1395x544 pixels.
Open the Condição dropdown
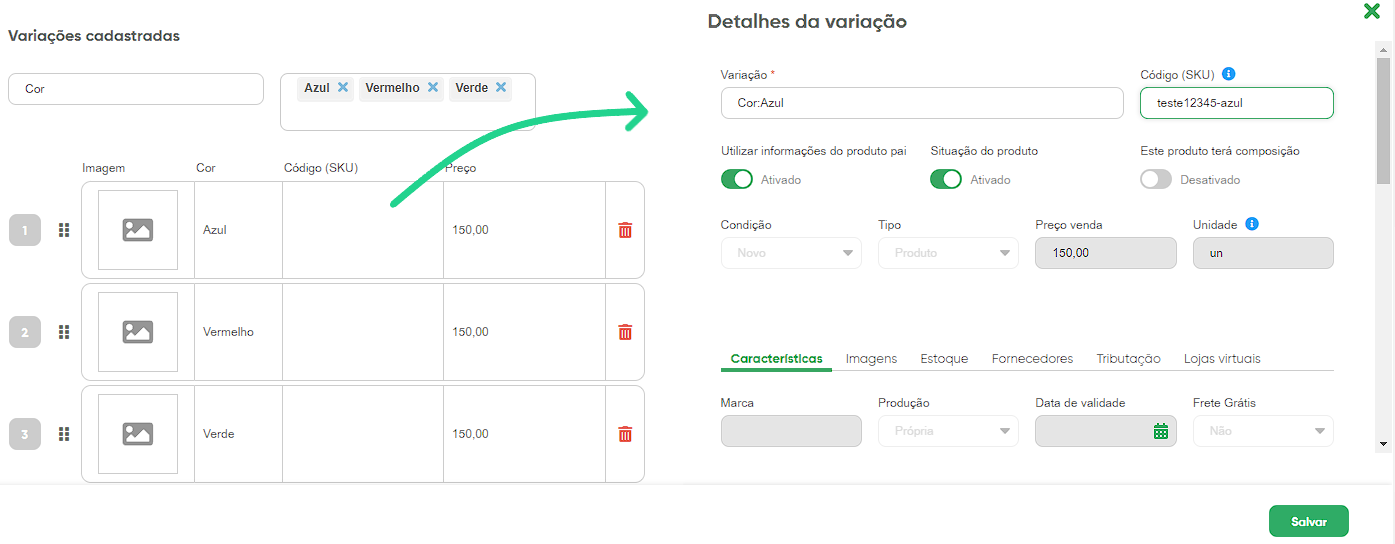pos(790,253)
